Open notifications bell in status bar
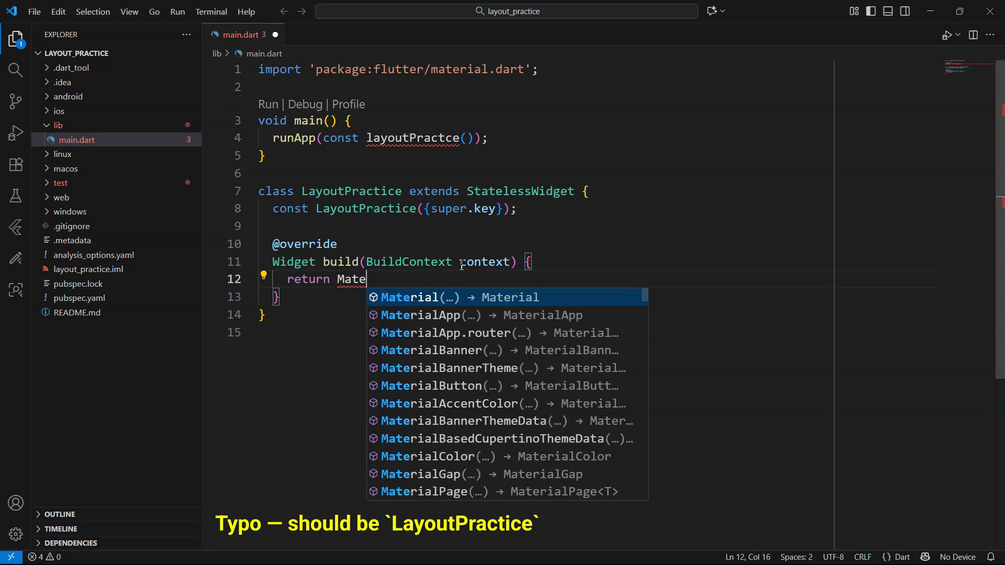This screenshot has width=1005, height=565. click(x=991, y=557)
